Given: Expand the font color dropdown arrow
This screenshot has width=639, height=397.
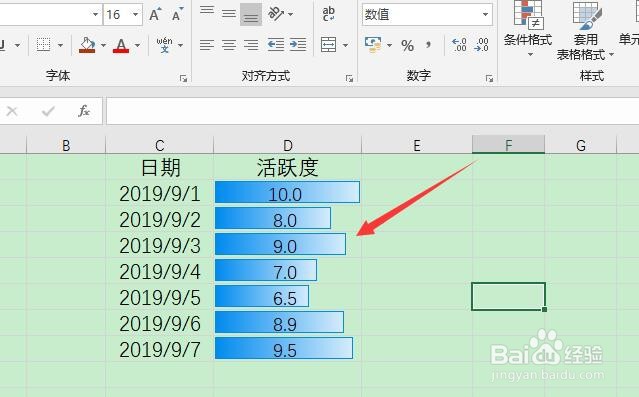Looking at the screenshot, I should [137, 45].
